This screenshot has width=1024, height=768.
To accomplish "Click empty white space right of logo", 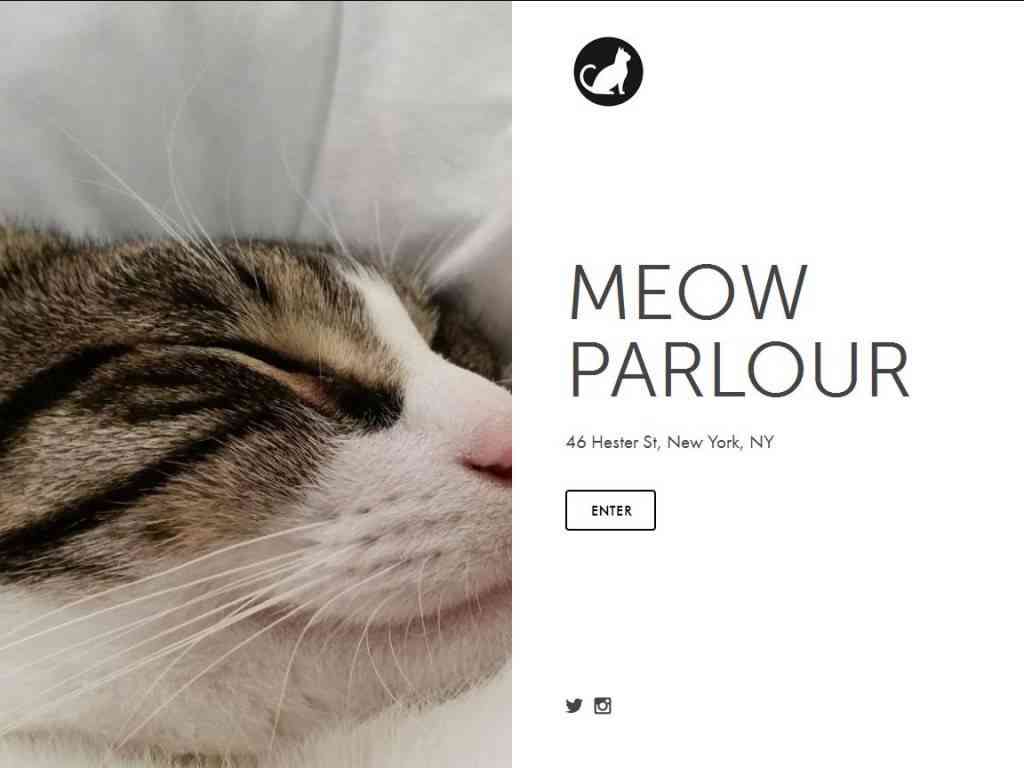I will (816, 72).
